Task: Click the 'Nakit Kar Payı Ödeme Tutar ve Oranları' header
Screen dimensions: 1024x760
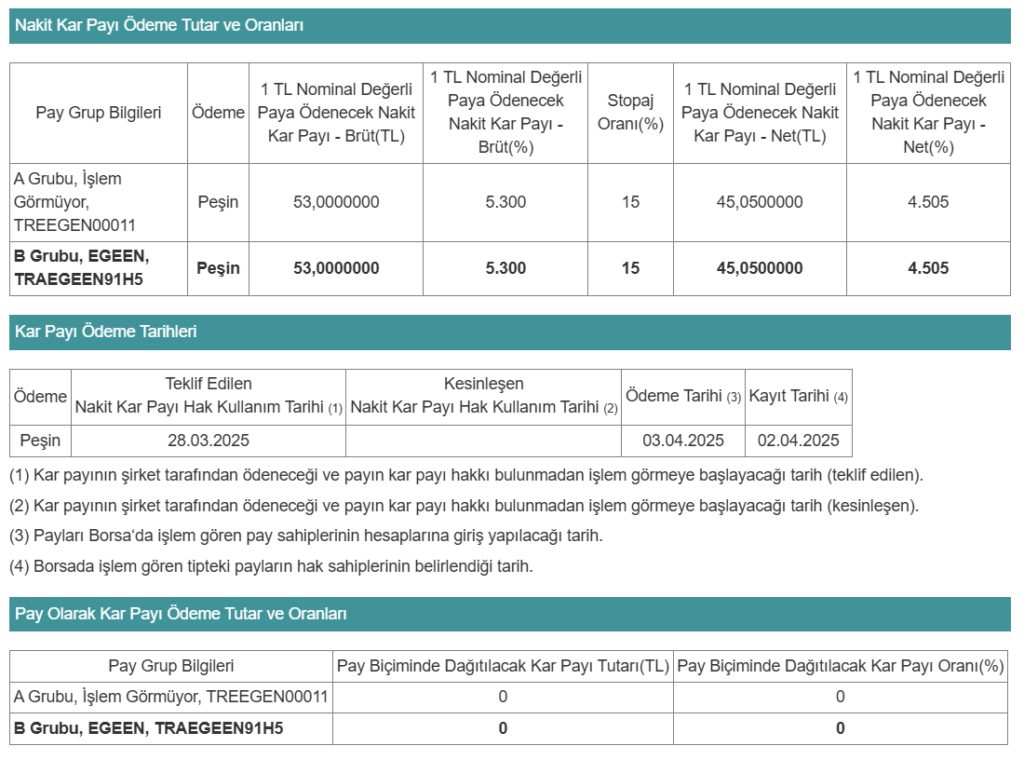Action: [x=509, y=25]
